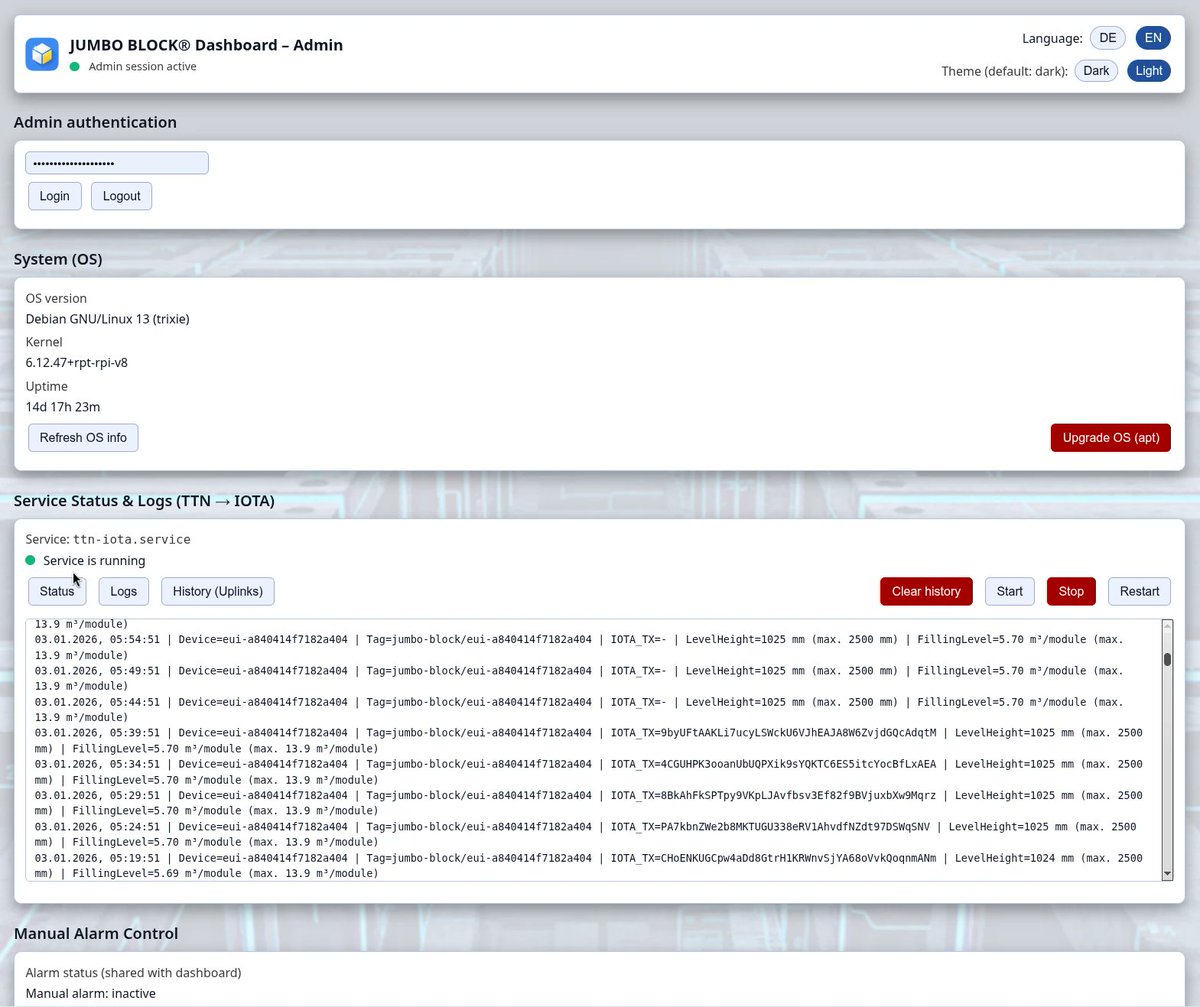Viewport: 1200px width, 1007px height.
Task: Click 'Service Status & Logs (TTN → IOTA)' heading
Action: [144, 501]
